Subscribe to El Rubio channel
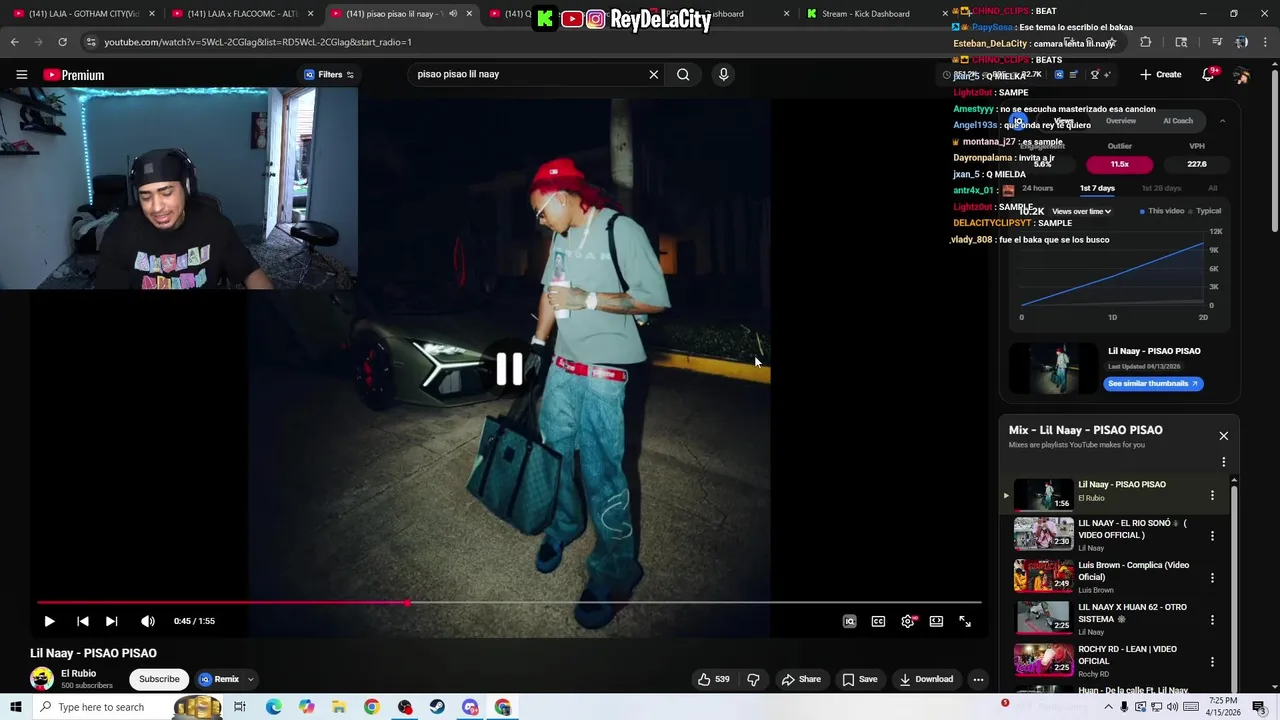The width and height of the screenshot is (1280, 720). (159, 679)
